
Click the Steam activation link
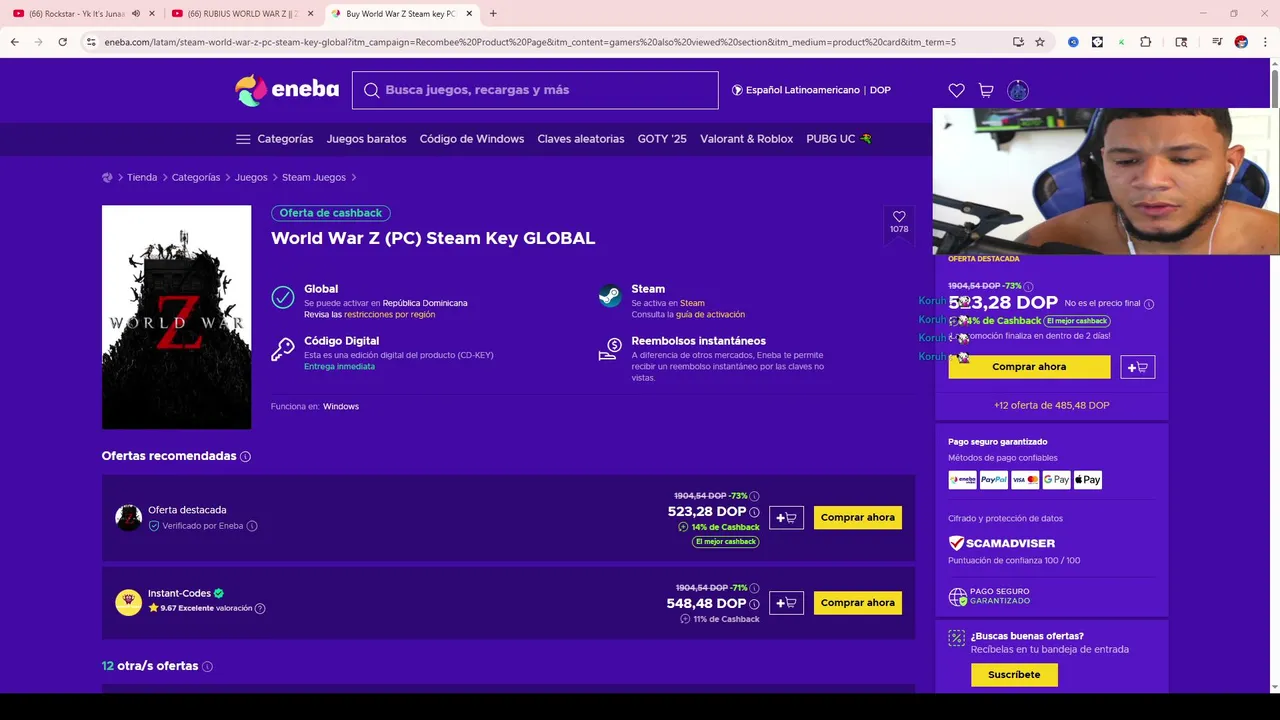point(692,303)
